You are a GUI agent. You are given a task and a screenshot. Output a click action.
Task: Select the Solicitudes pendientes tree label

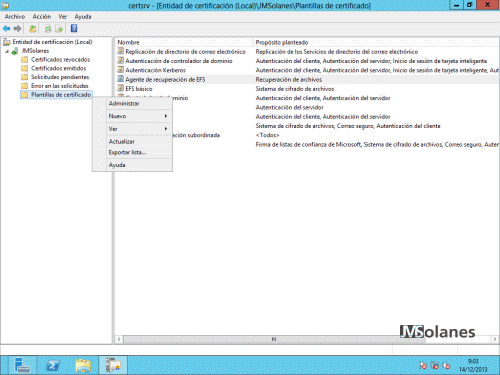[x=60, y=77]
